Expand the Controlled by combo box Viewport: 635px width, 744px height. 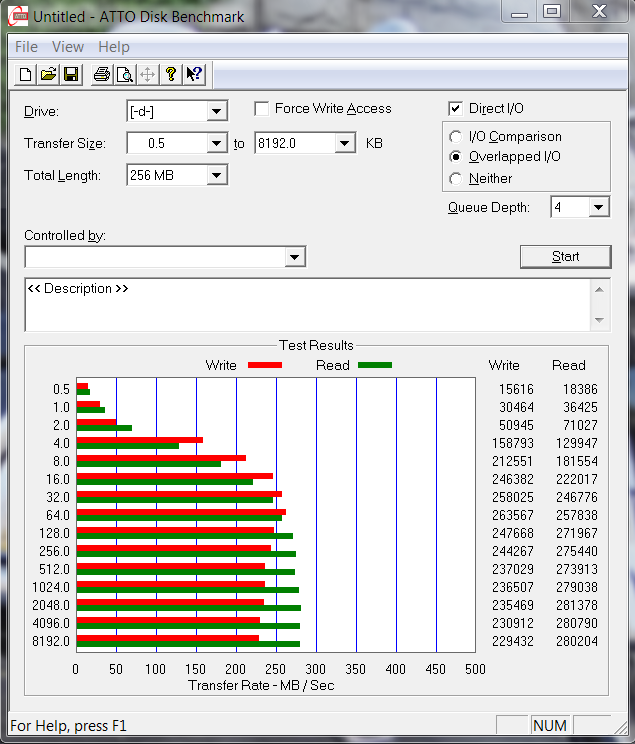(294, 258)
